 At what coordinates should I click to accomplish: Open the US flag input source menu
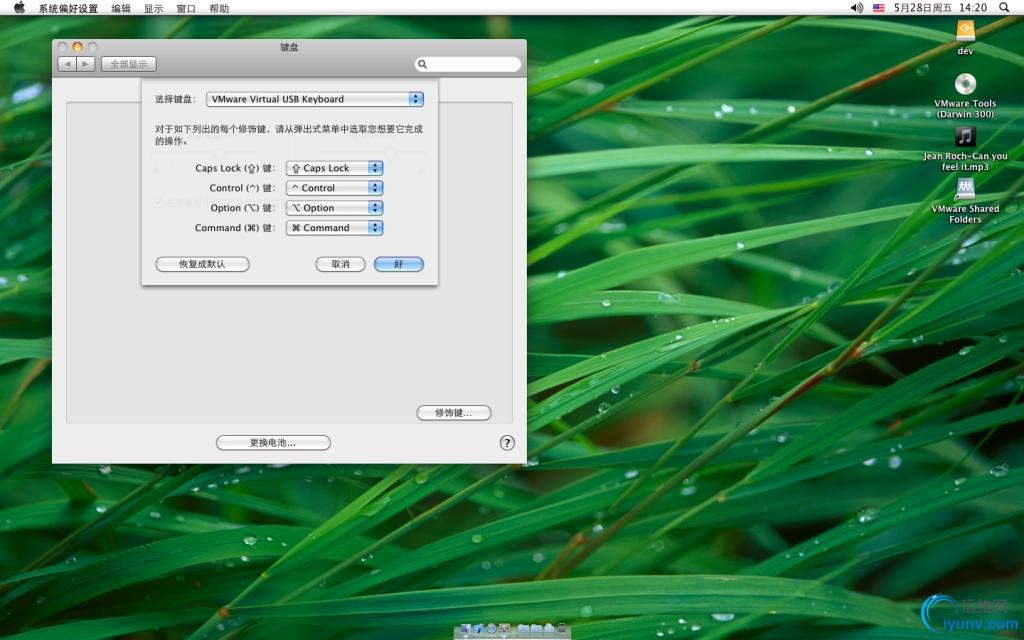879,8
